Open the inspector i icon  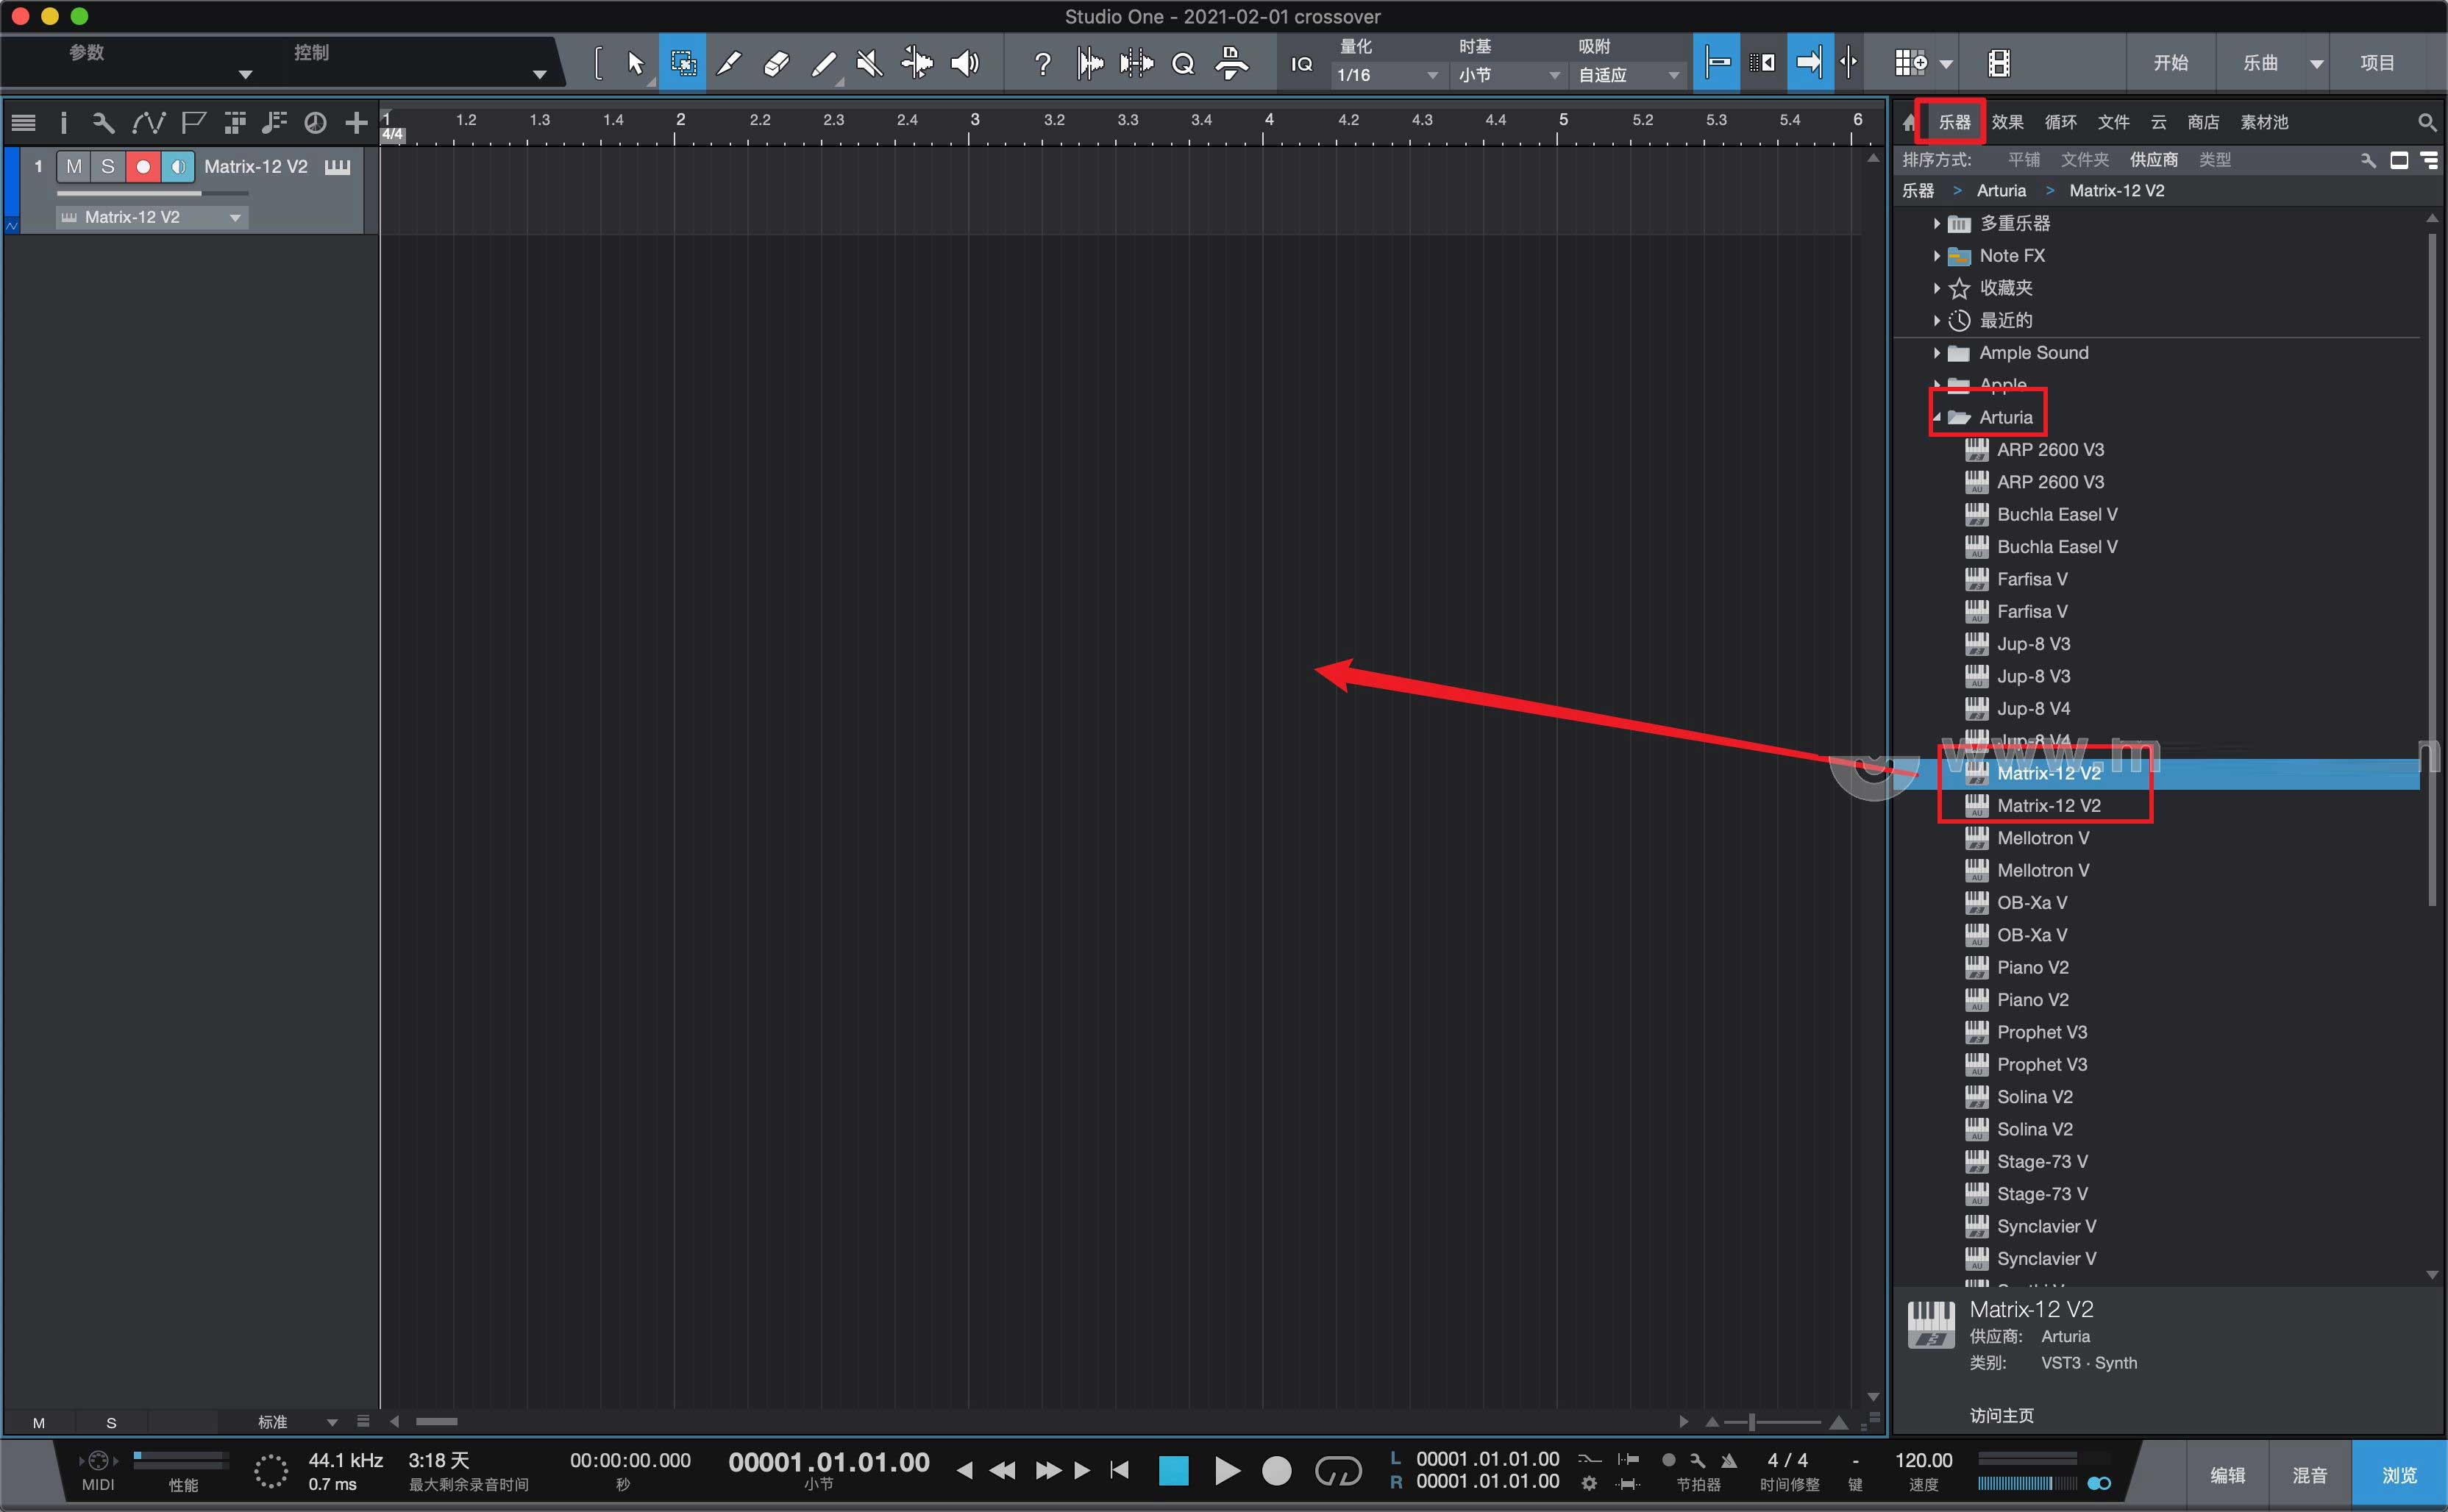coord(63,122)
